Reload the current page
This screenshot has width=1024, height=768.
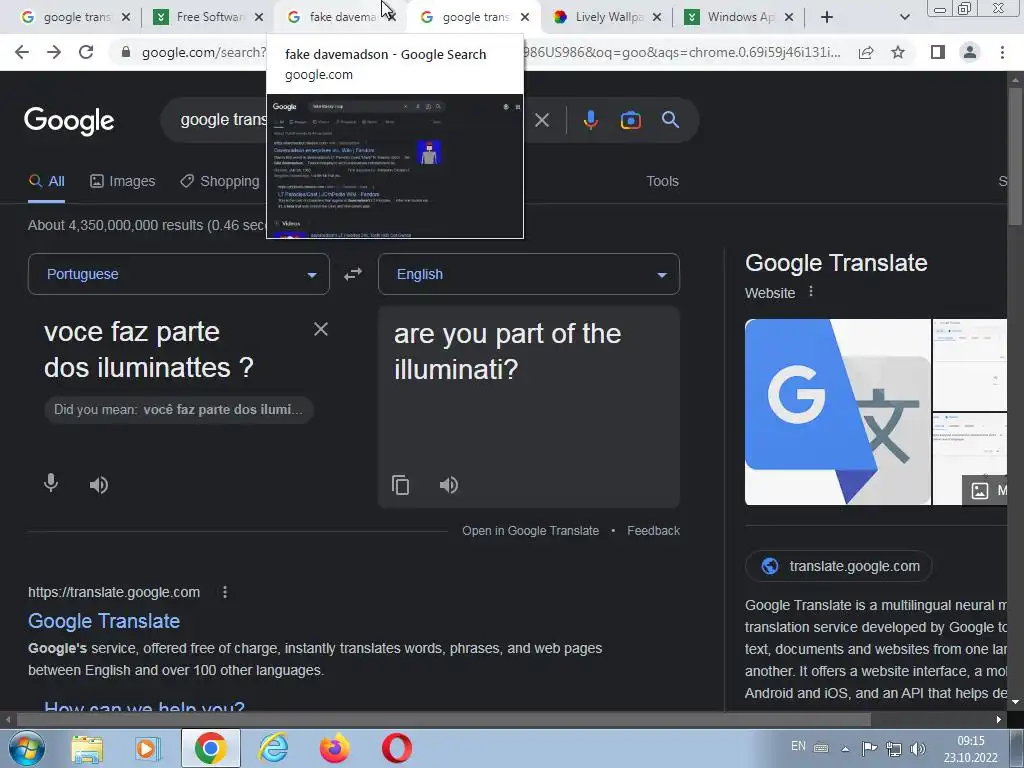(x=86, y=52)
